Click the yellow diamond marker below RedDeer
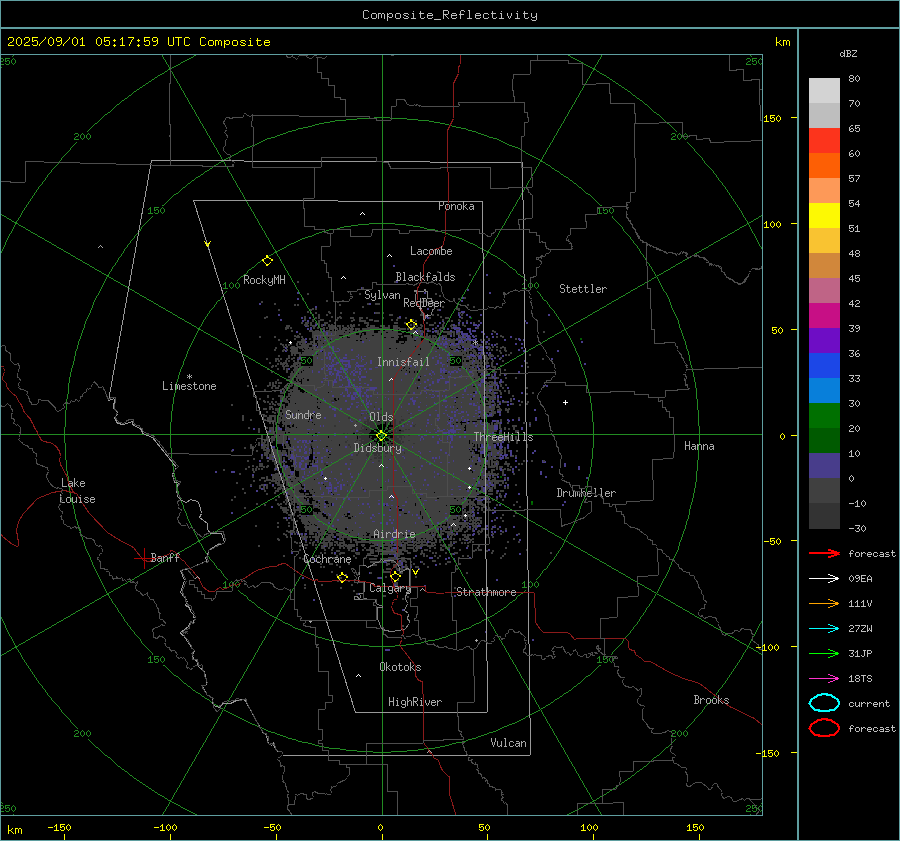This screenshot has width=900, height=841. point(411,325)
